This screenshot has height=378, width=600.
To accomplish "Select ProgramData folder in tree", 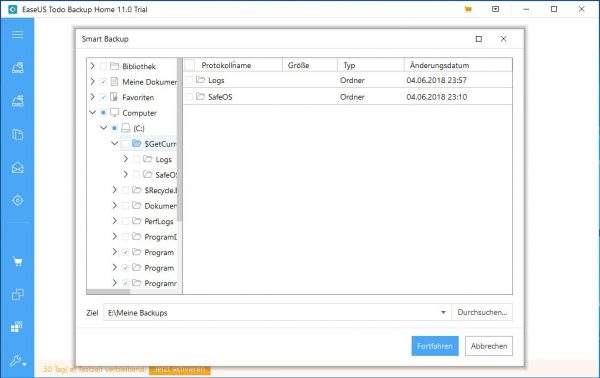I will pyautogui.click(x=160, y=237).
